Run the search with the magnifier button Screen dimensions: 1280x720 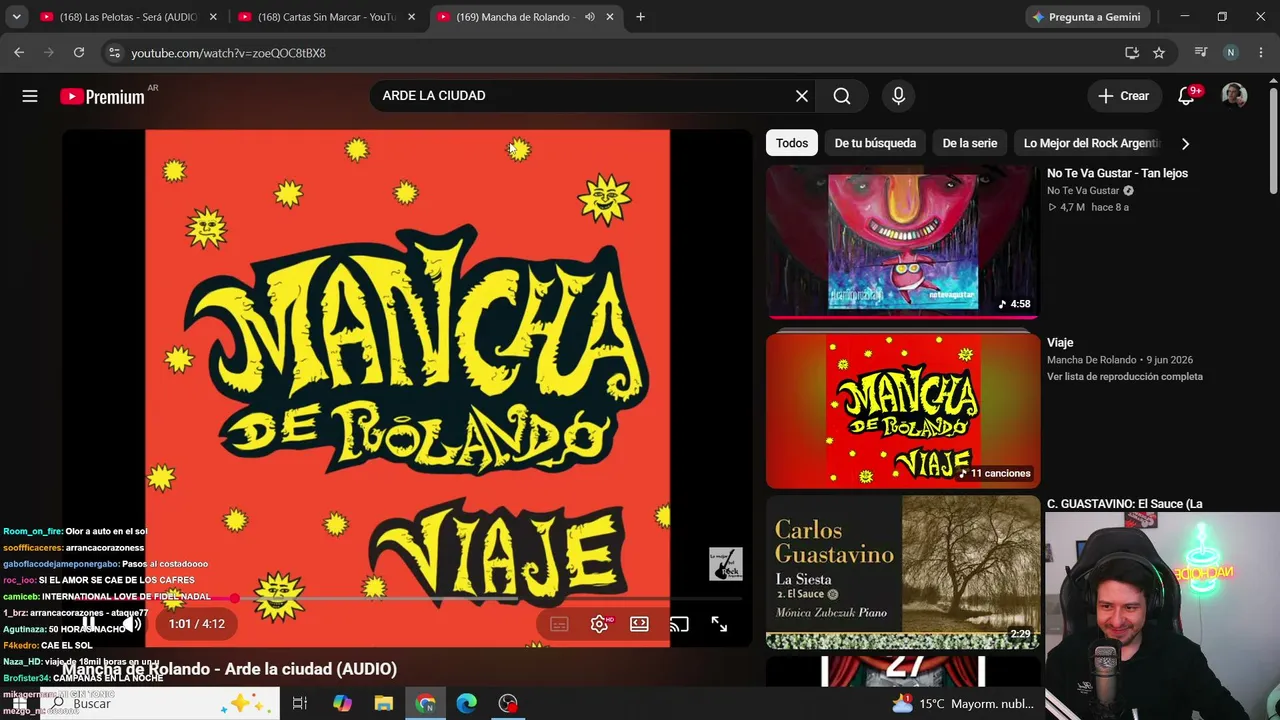tap(842, 96)
